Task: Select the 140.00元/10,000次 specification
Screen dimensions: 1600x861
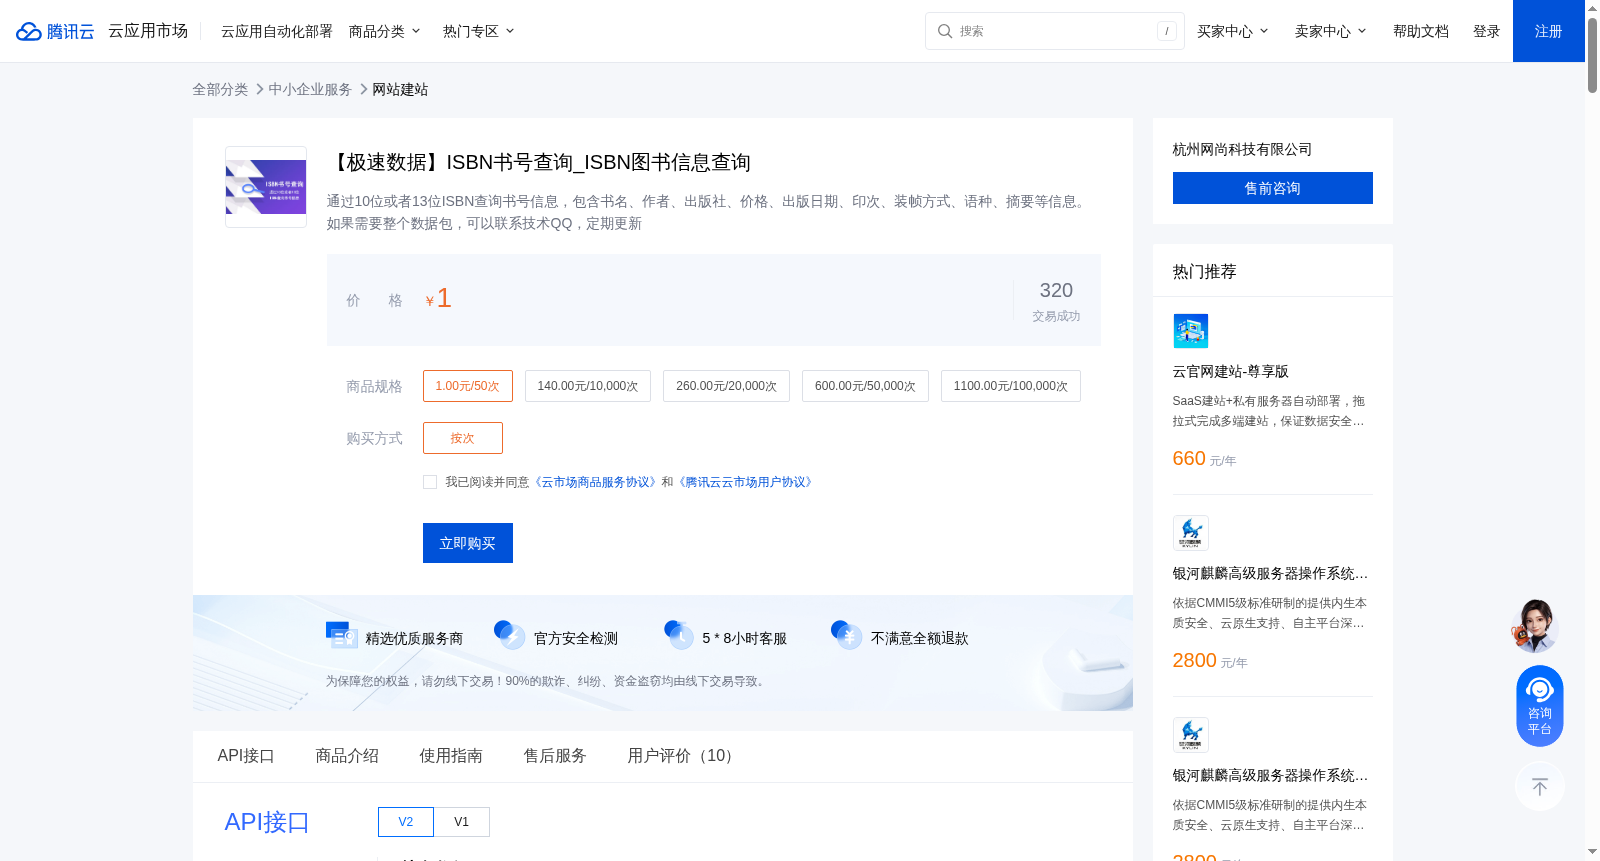Action: [588, 386]
